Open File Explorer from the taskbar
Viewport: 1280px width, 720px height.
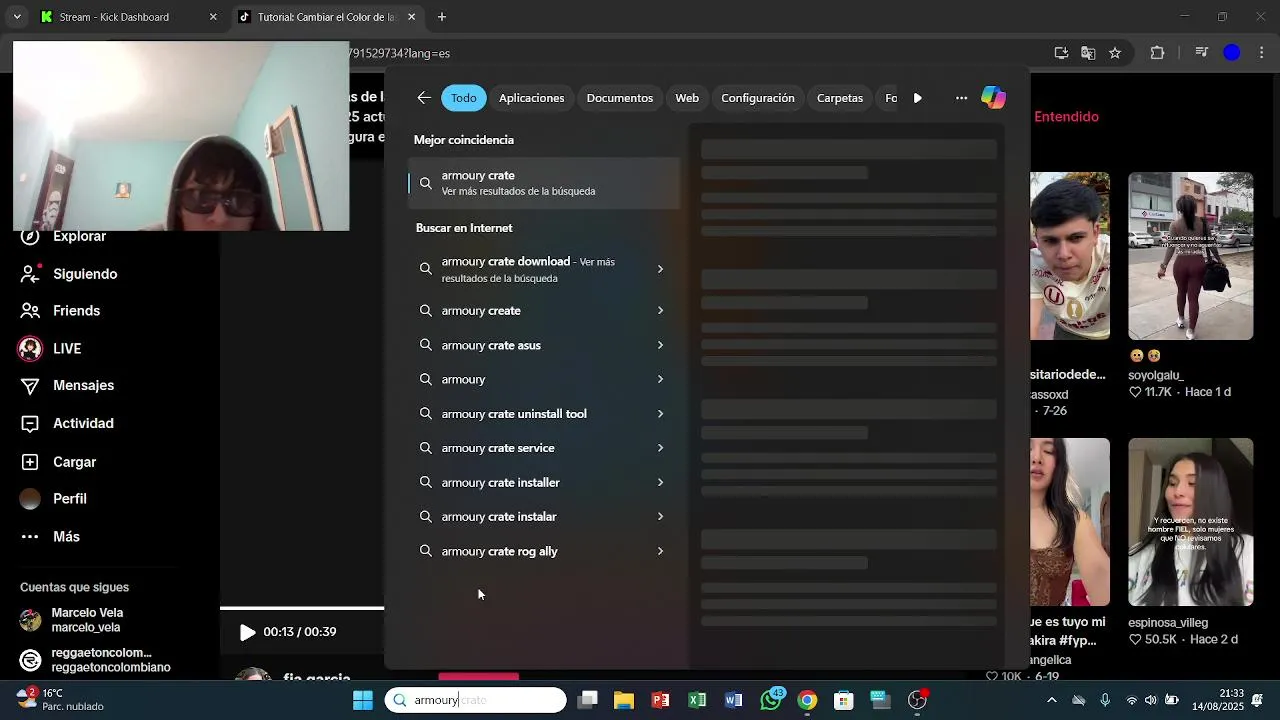(x=624, y=700)
